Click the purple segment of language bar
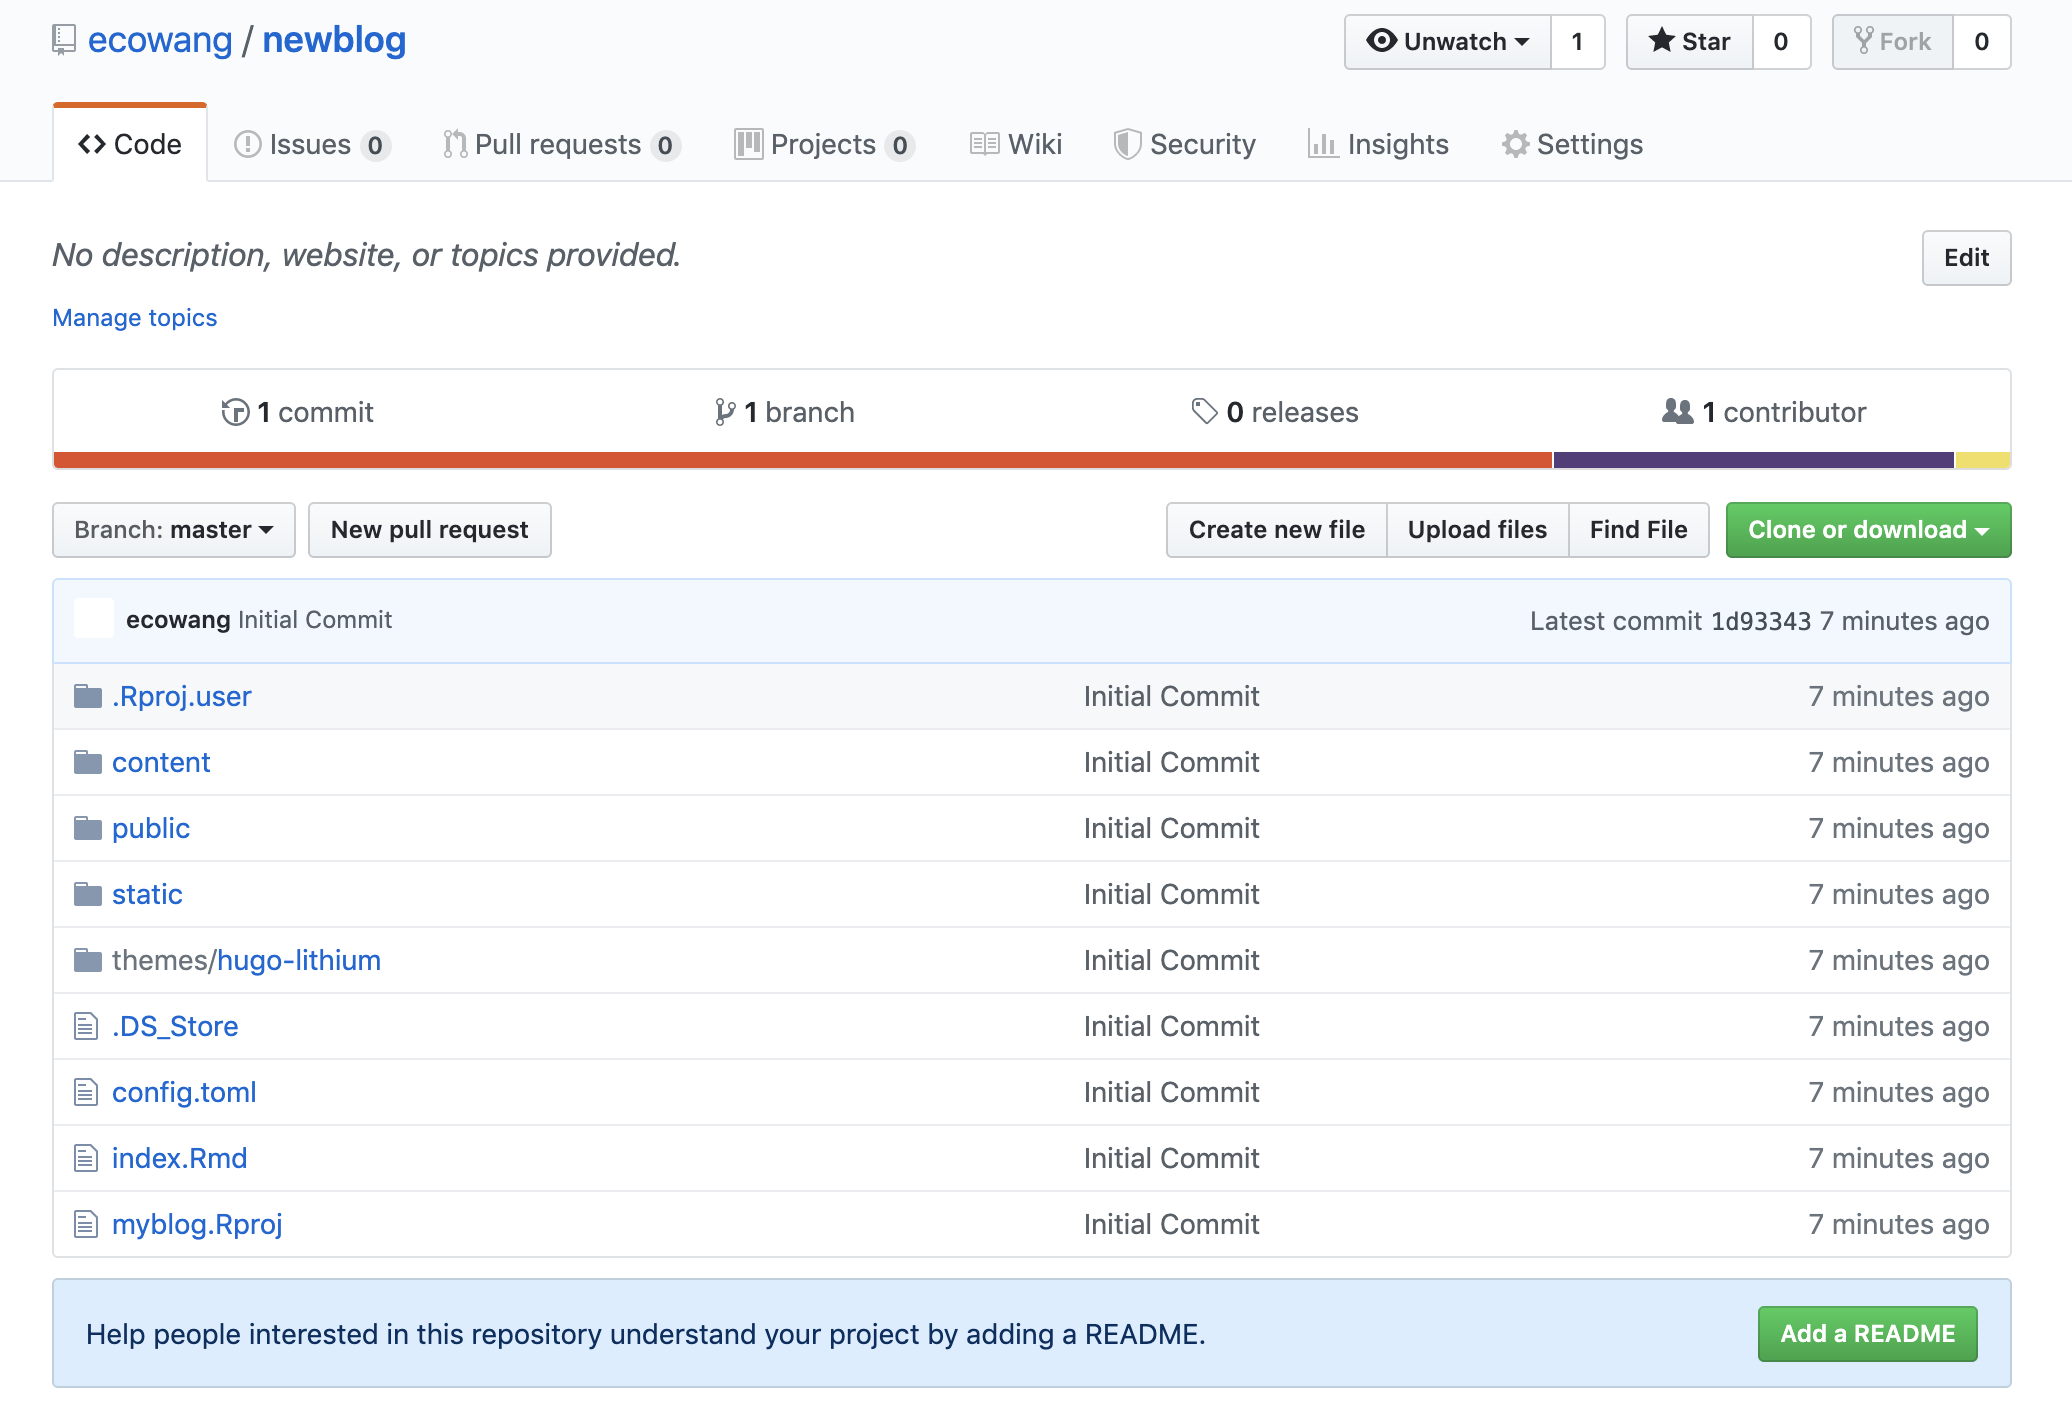 [1754, 460]
